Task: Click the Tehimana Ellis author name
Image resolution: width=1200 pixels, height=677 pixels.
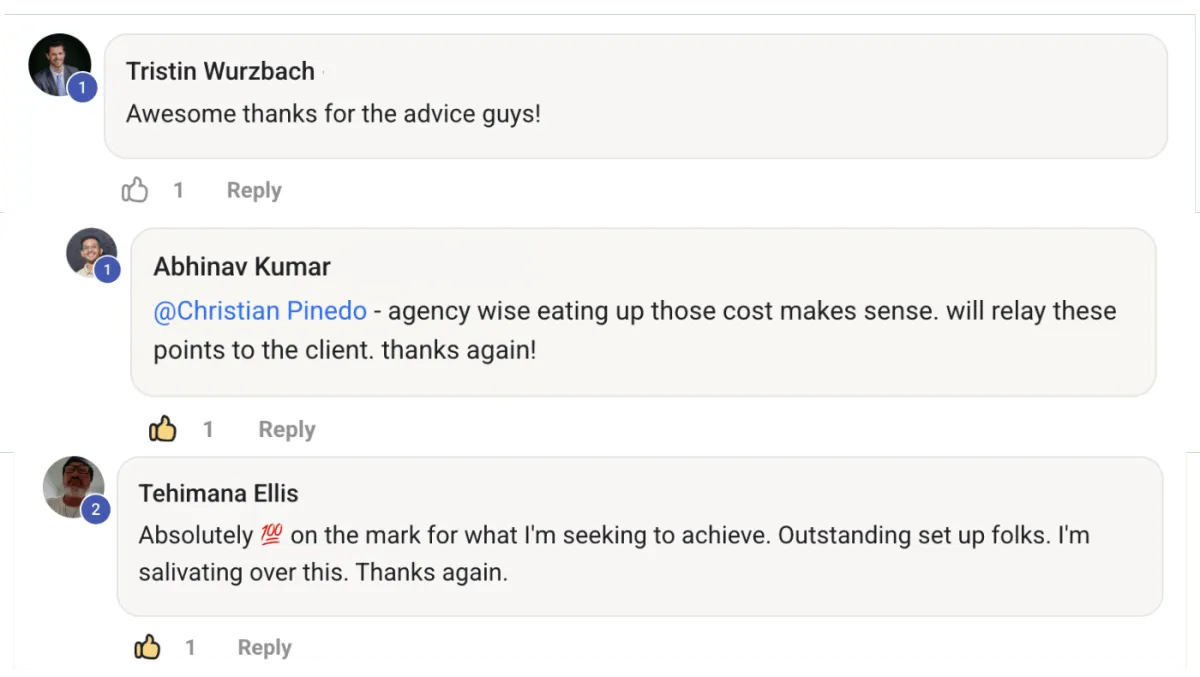Action: coord(218,493)
